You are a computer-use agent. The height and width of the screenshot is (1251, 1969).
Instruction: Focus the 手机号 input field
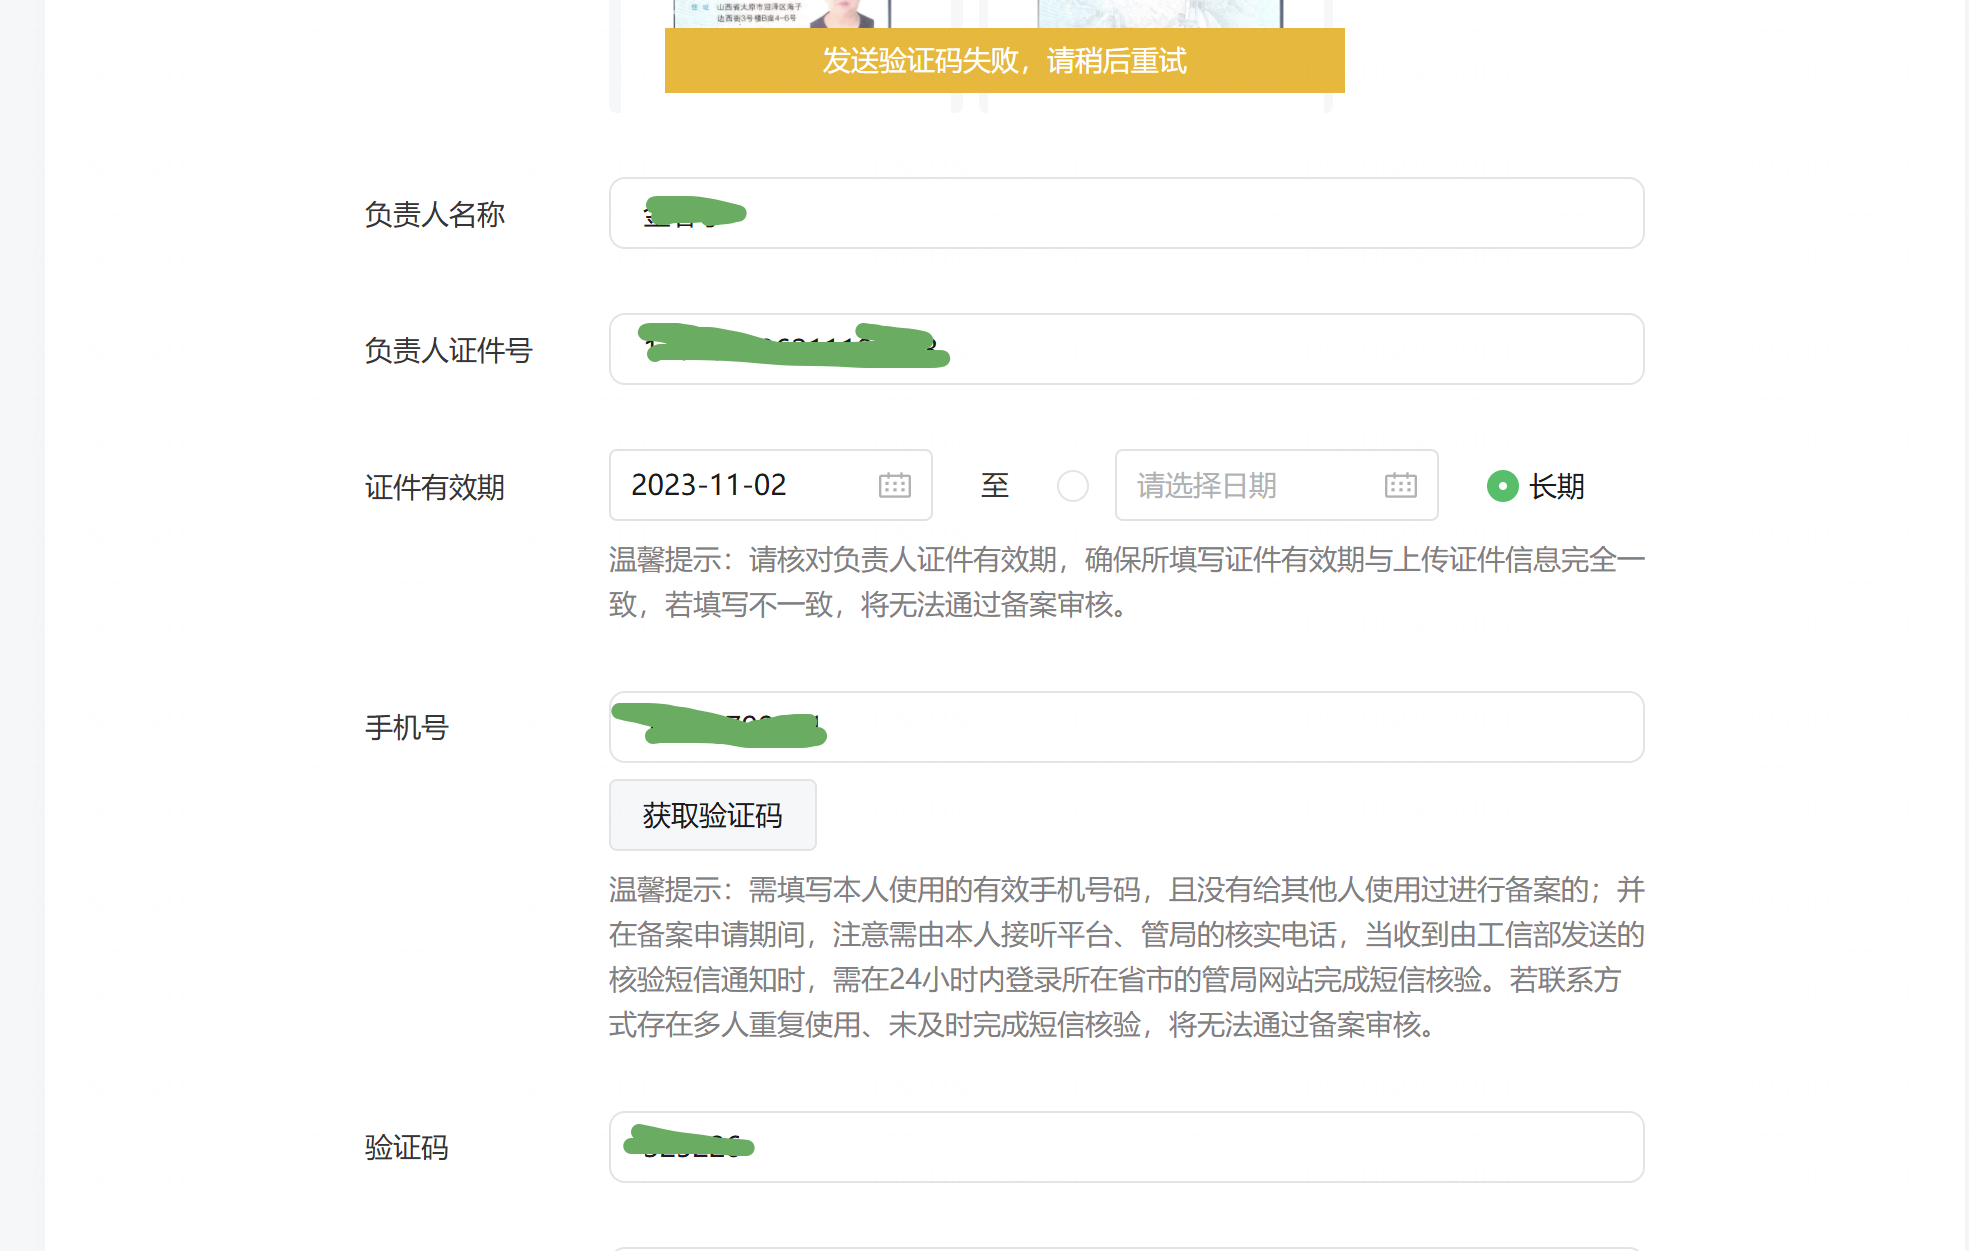click(x=1126, y=727)
